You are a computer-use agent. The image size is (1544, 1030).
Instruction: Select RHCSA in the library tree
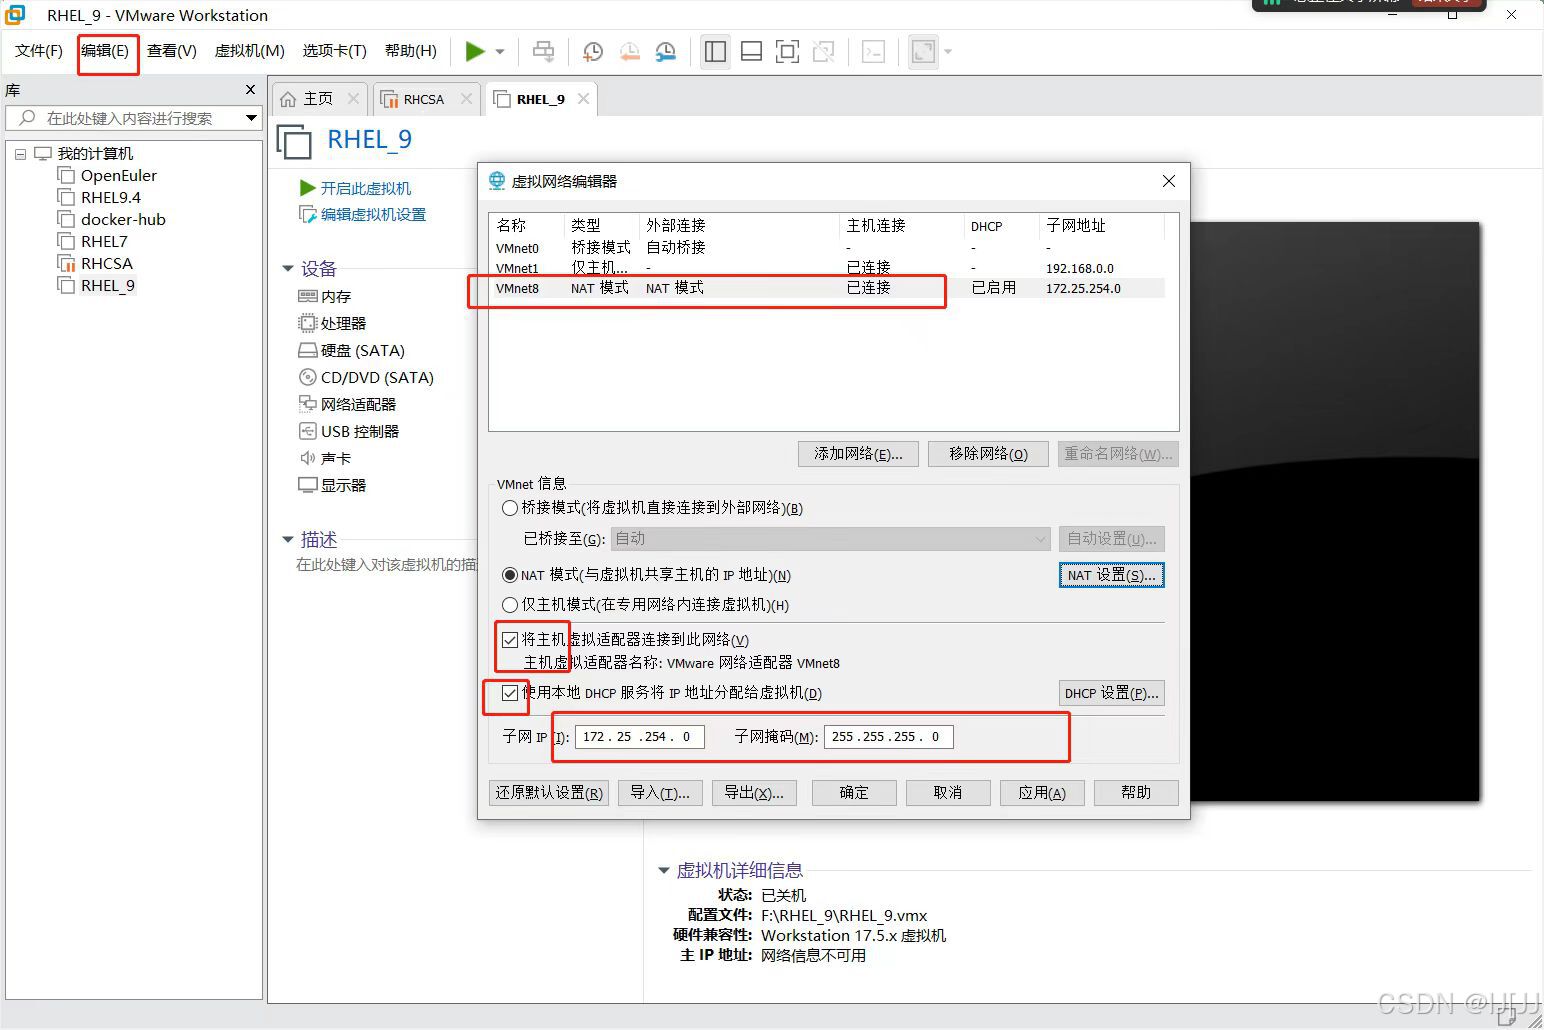107,264
